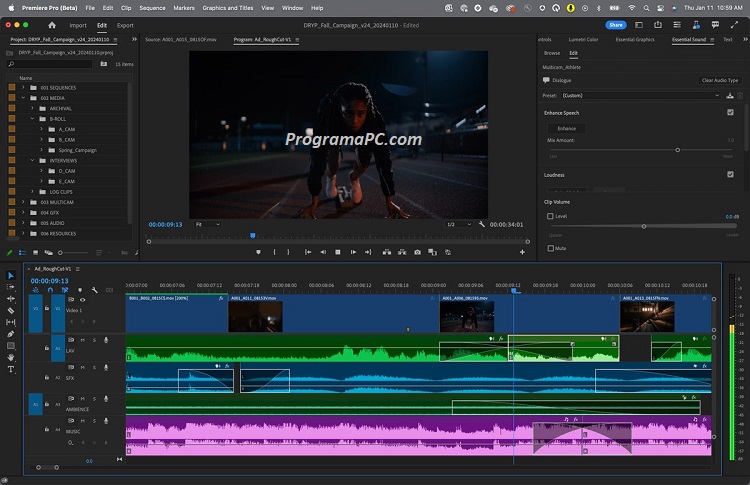
Task: Click the Clear Audio Type button
Action: (x=719, y=80)
